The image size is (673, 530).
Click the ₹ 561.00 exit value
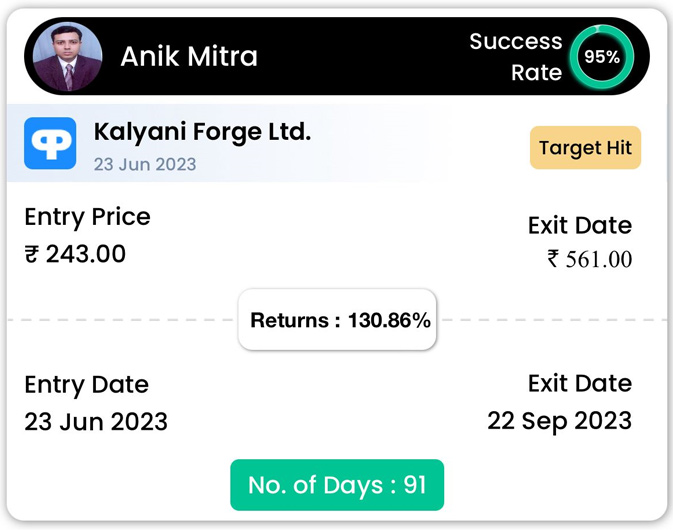590,259
